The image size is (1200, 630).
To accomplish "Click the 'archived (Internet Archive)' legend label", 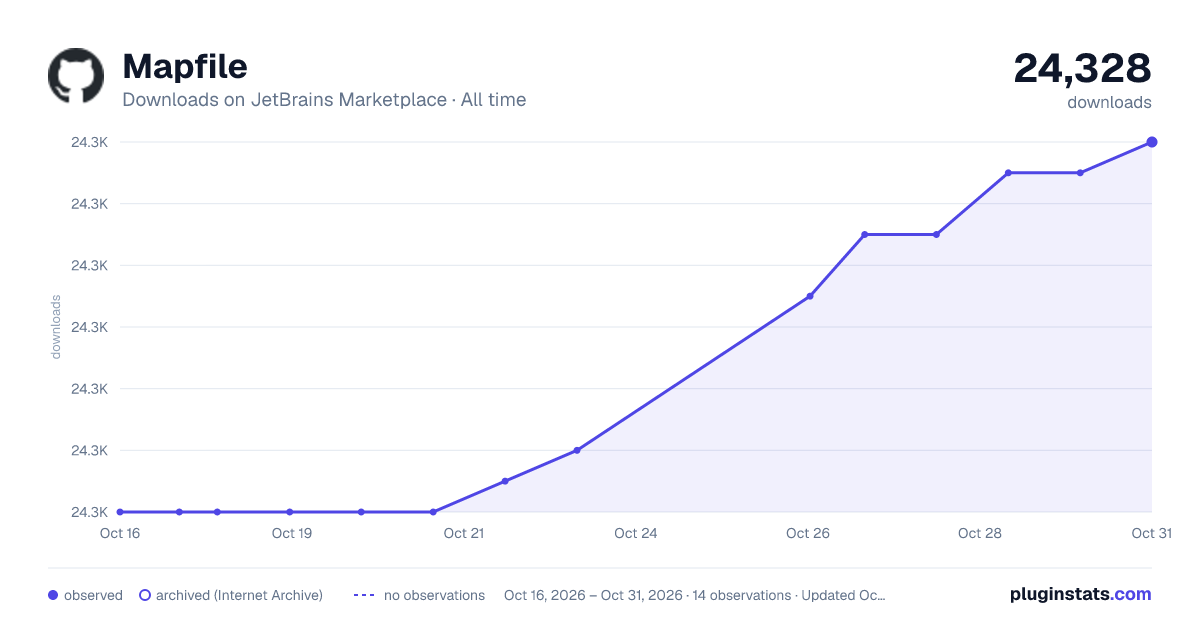I will point(239,595).
